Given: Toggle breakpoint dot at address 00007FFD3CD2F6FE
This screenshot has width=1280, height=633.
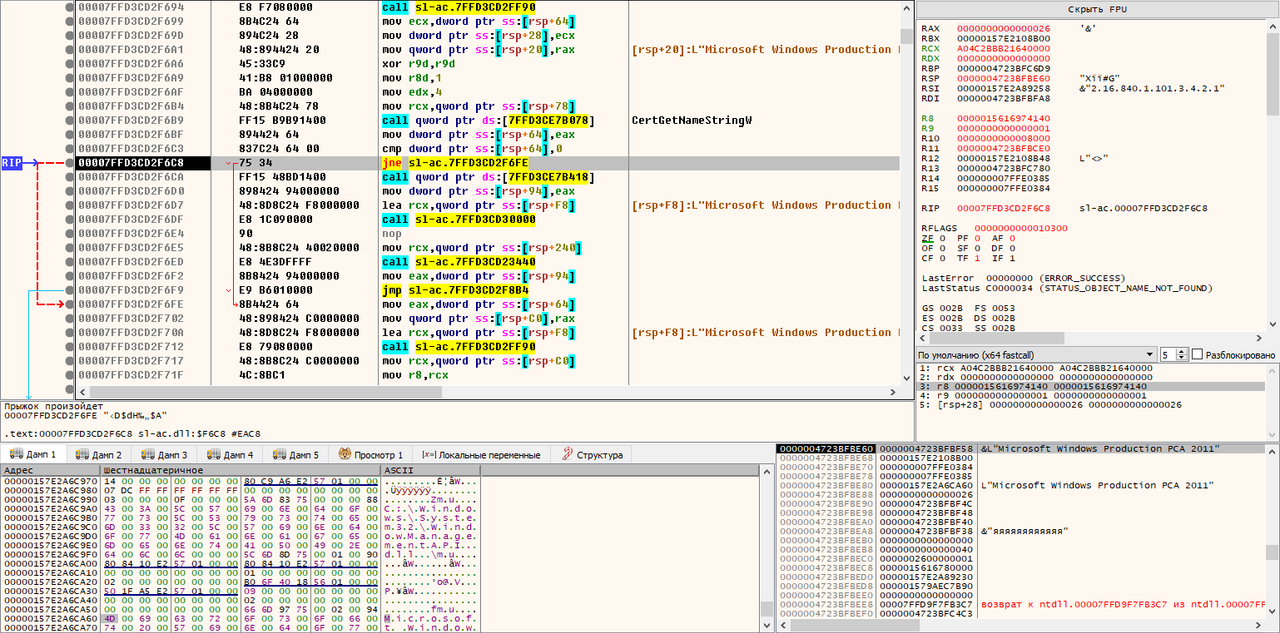Looking at the screenshot, I should pos(69,304).
